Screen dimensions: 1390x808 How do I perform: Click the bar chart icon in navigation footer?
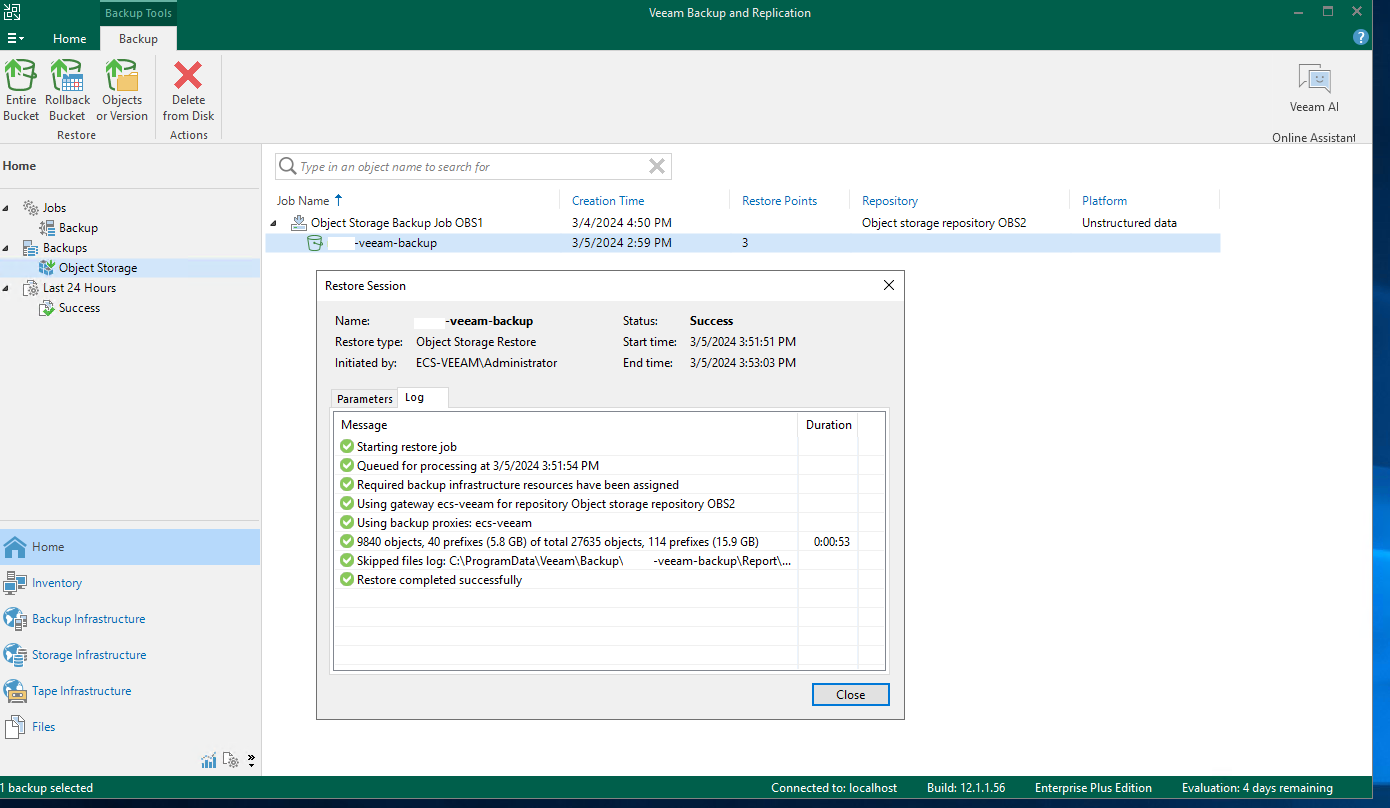209,761
